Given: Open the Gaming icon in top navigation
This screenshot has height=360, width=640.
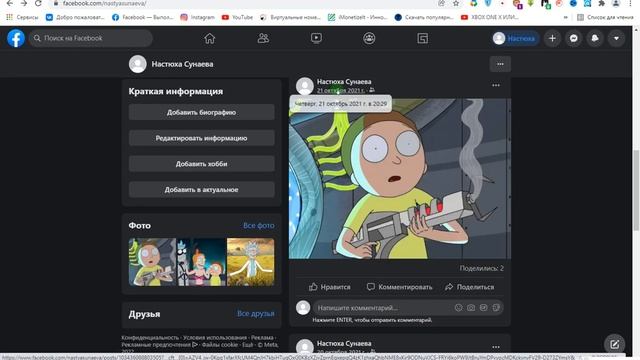Looking at the screenshot, I should click(x=422, y=38).
